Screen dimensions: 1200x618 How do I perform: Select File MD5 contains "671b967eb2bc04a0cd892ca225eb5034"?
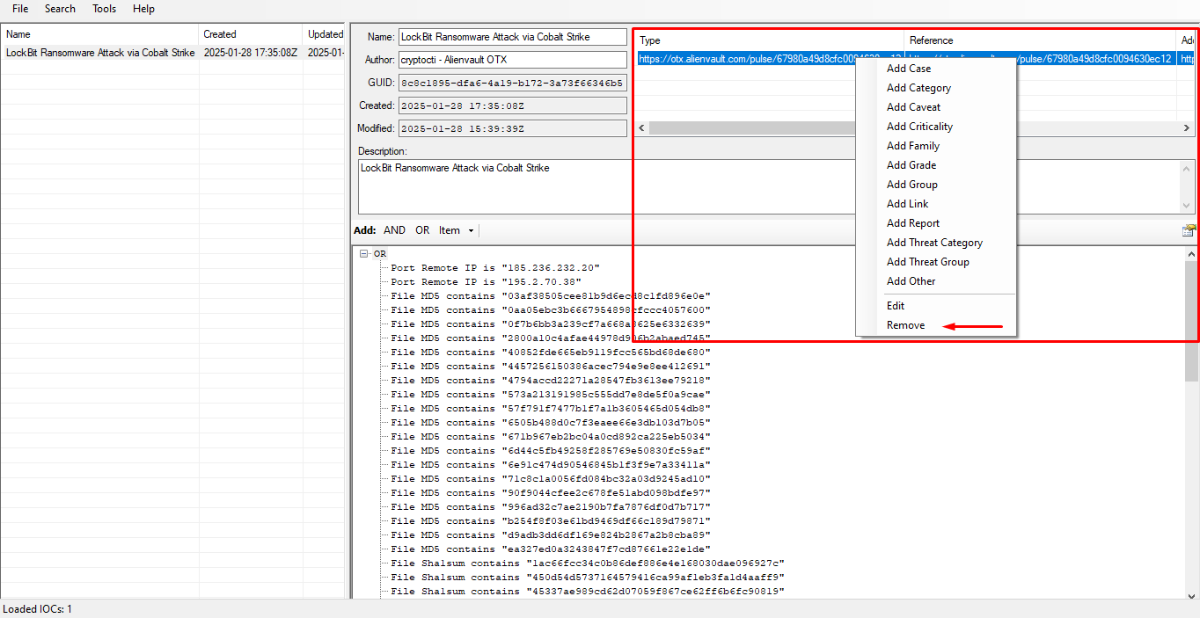click(x=551, y=436)
